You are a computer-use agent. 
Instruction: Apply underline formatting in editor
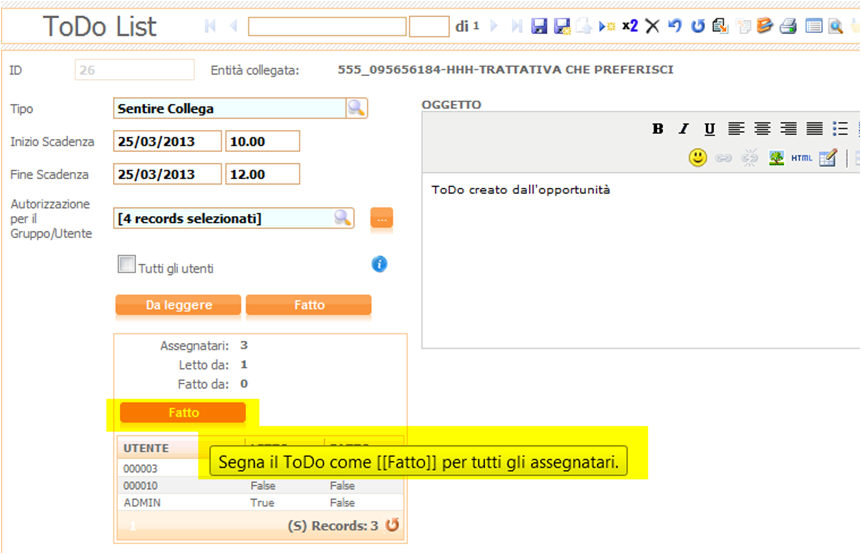[710, 129]
